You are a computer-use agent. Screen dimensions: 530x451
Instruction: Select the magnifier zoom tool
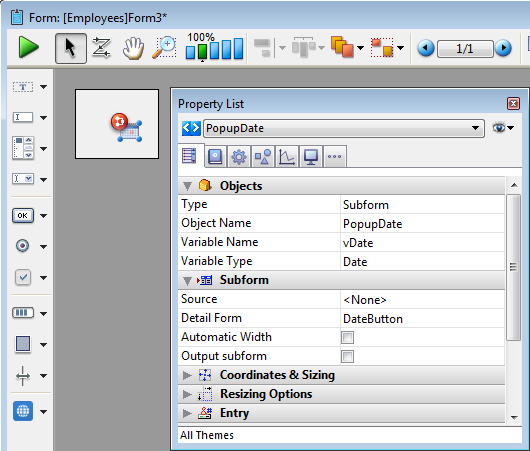pos(165,48)
